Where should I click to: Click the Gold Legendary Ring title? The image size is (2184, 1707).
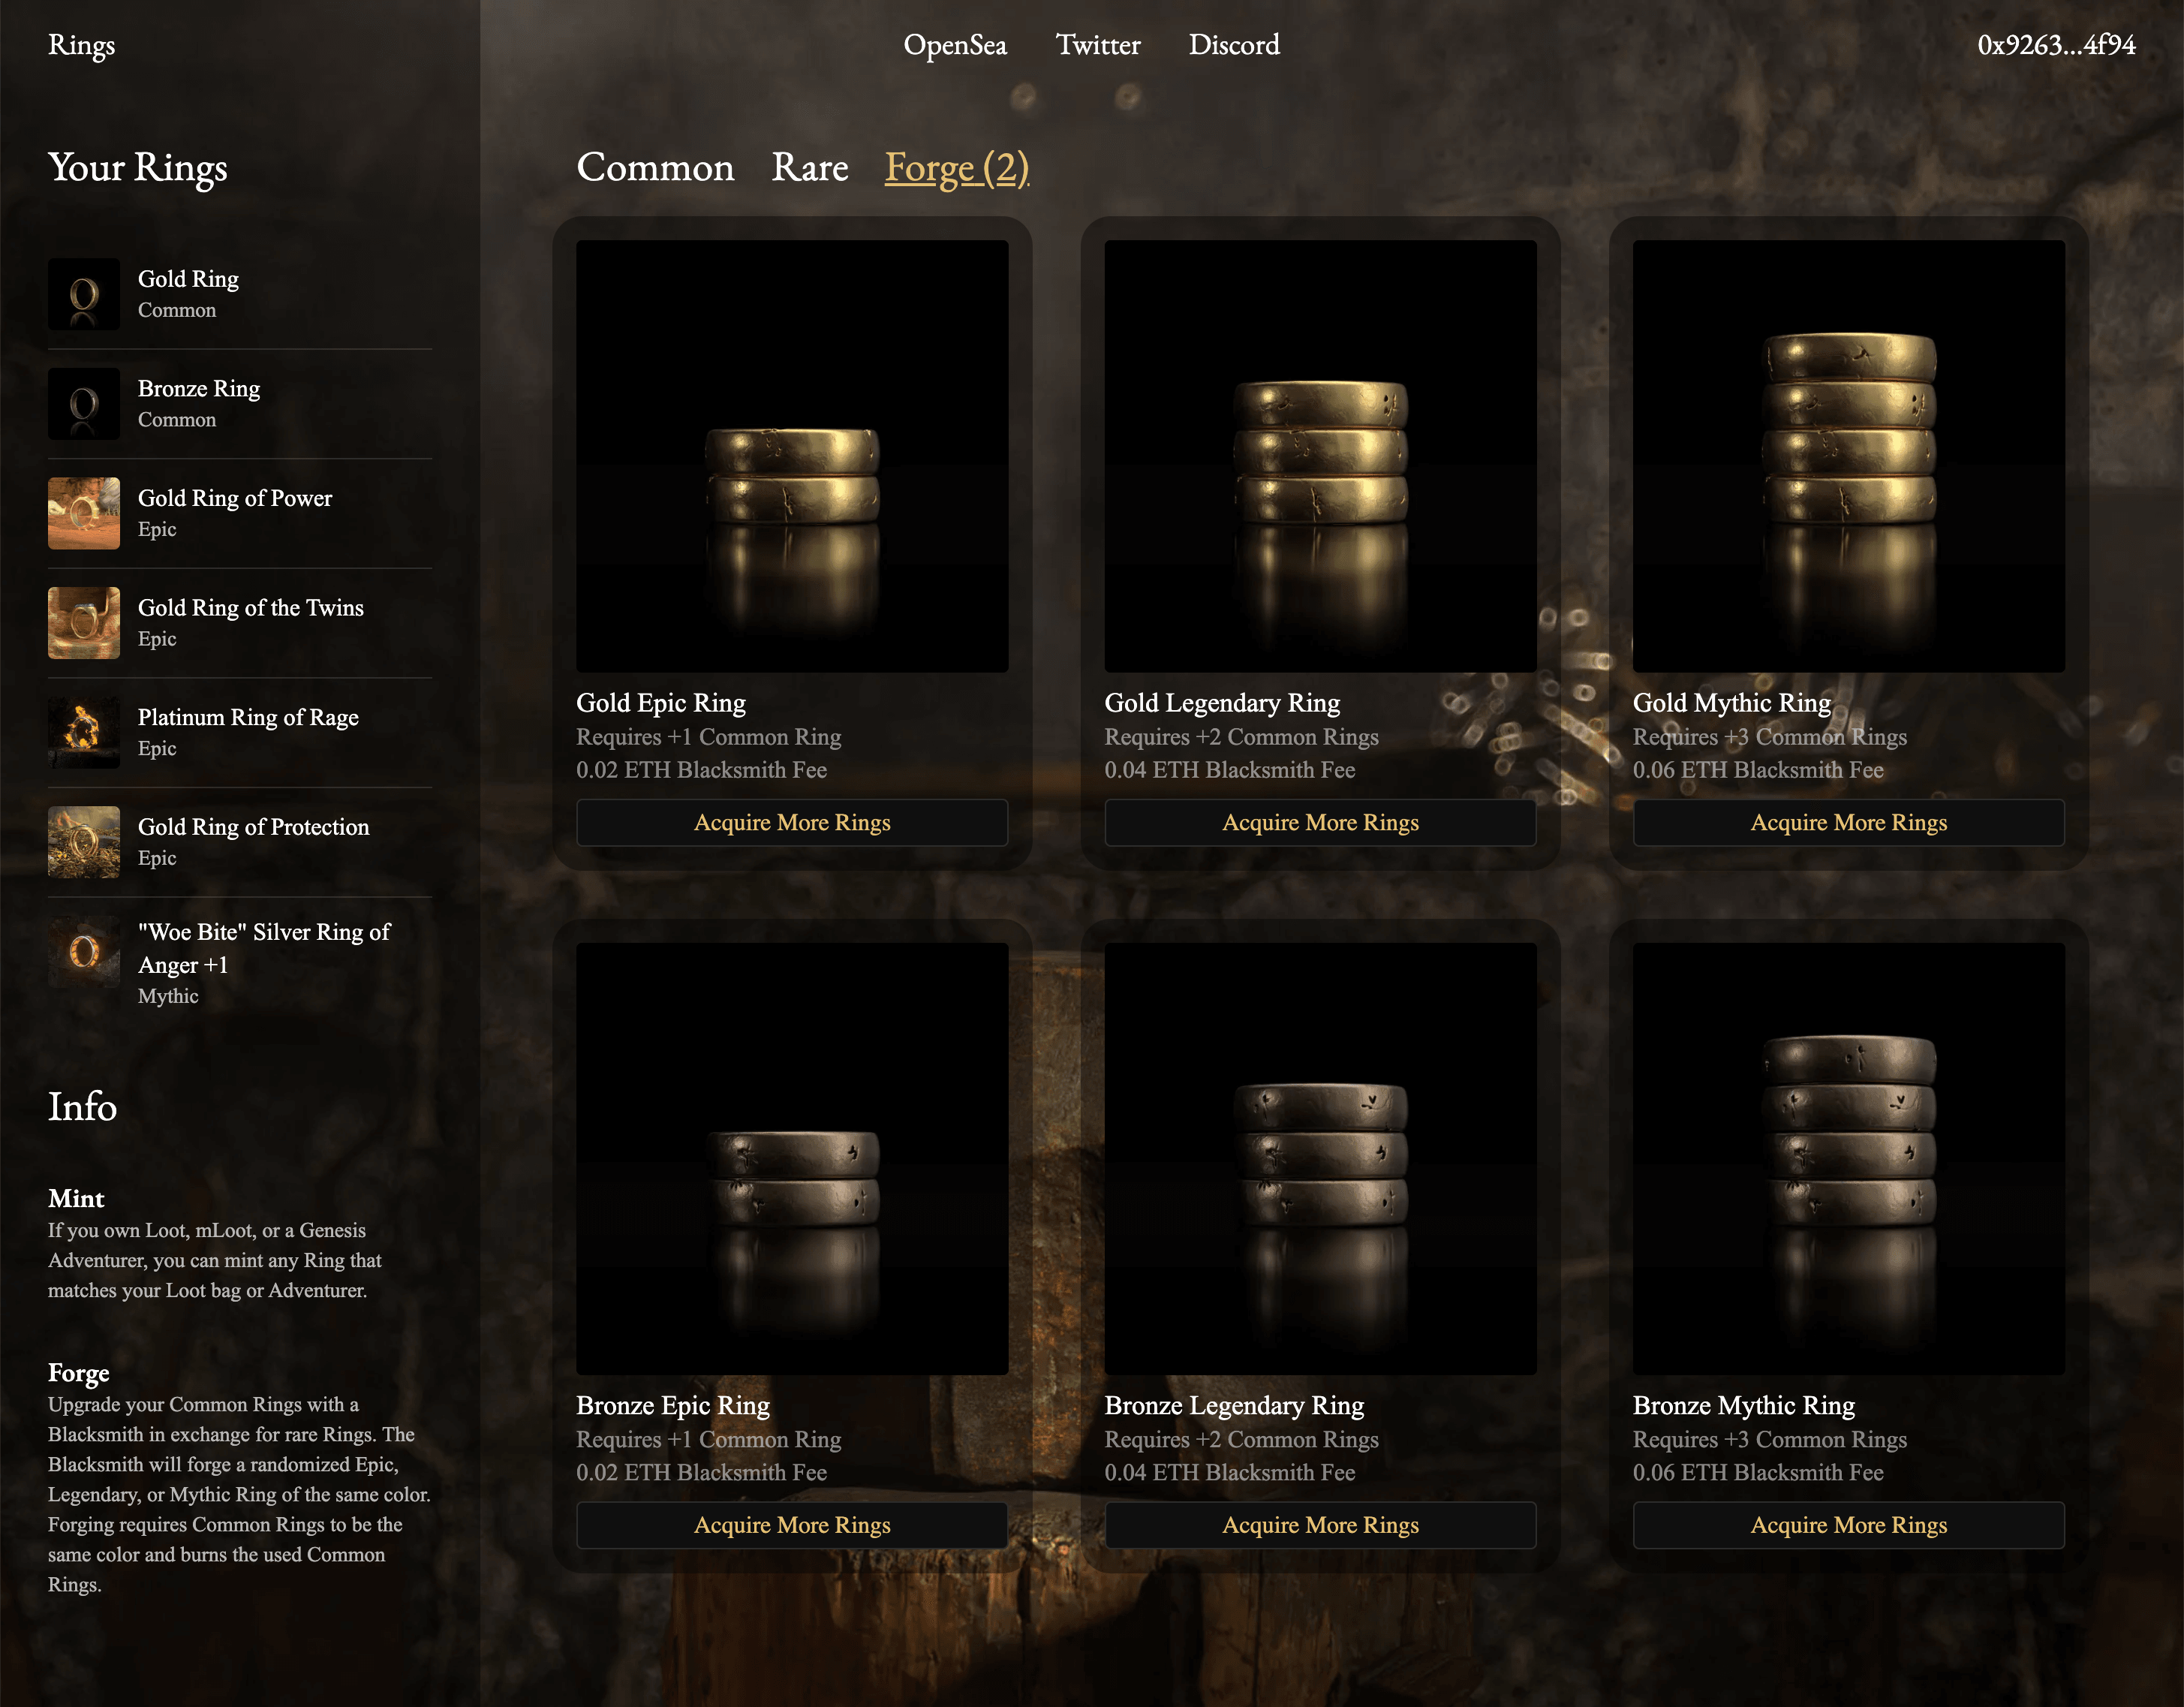pyautogui.click(x=1222, y=703)
